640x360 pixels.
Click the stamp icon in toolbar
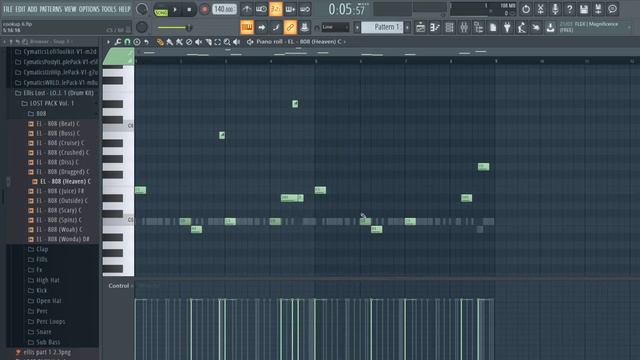click(304, 27)
